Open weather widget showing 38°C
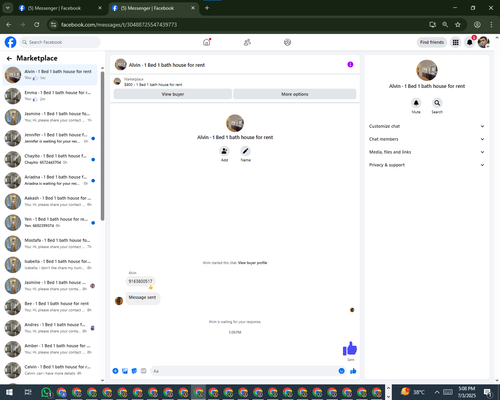Screen dimensions: 500x400 [413, 392]
